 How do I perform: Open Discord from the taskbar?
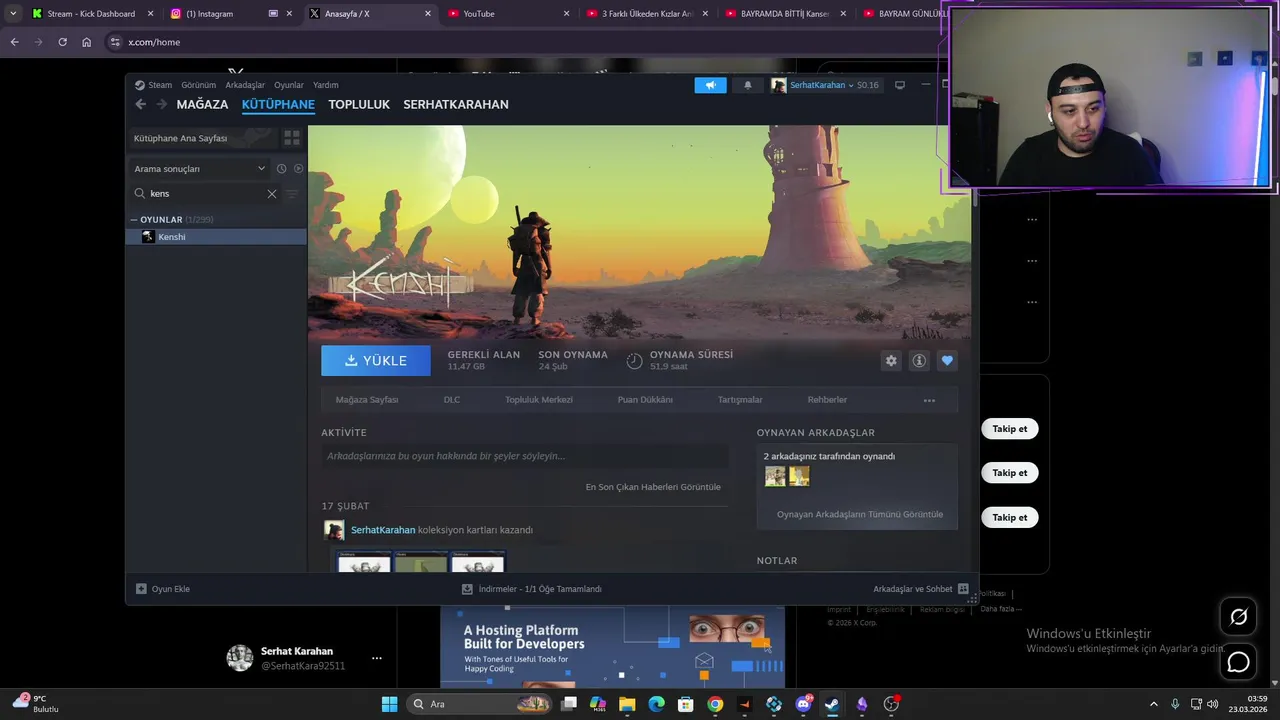pos(803,704)
